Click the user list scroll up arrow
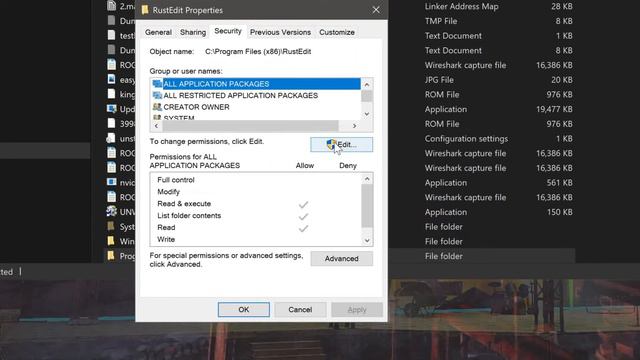 click(x=367, y=84)
